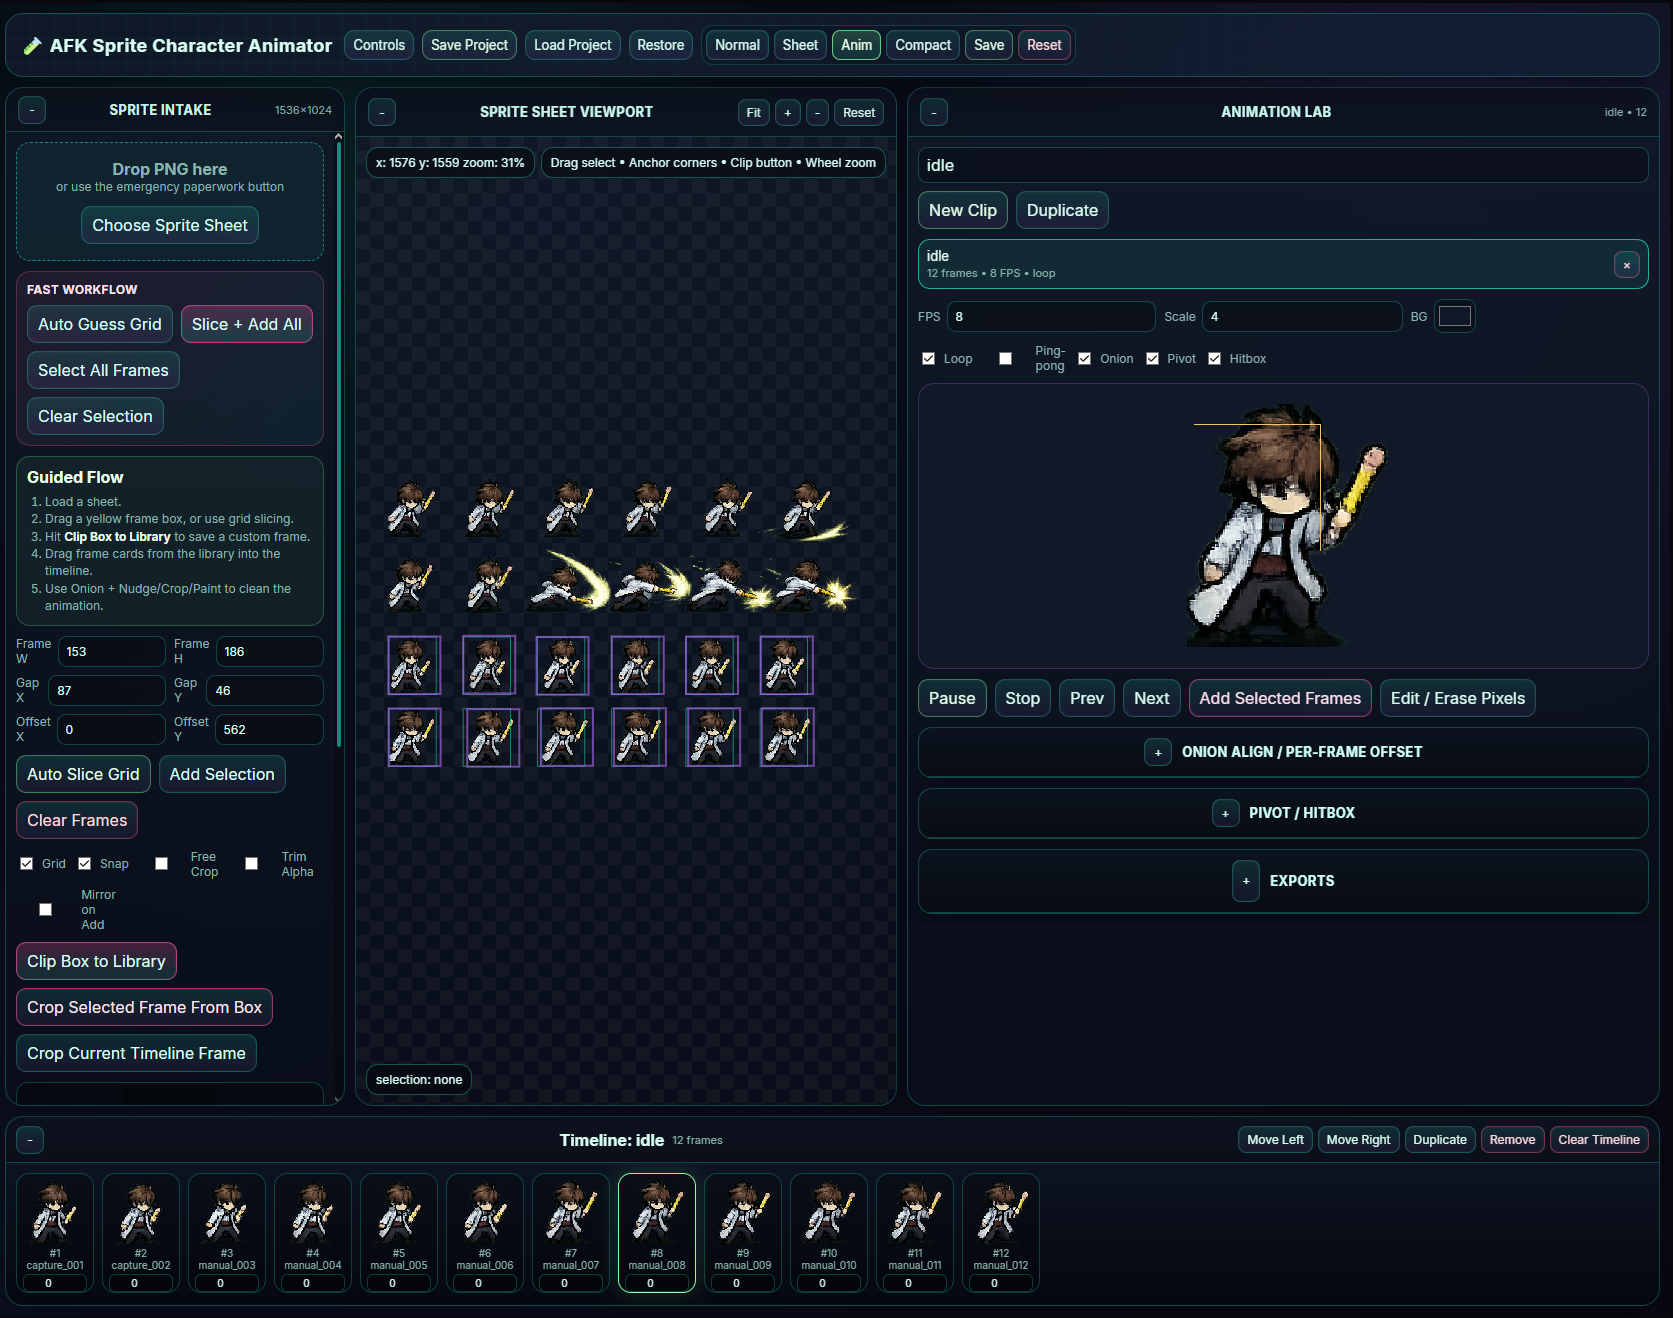Switch to Normal layout mode
Viewport: 1673px width, 1318px height.
[x=737, y=45]
